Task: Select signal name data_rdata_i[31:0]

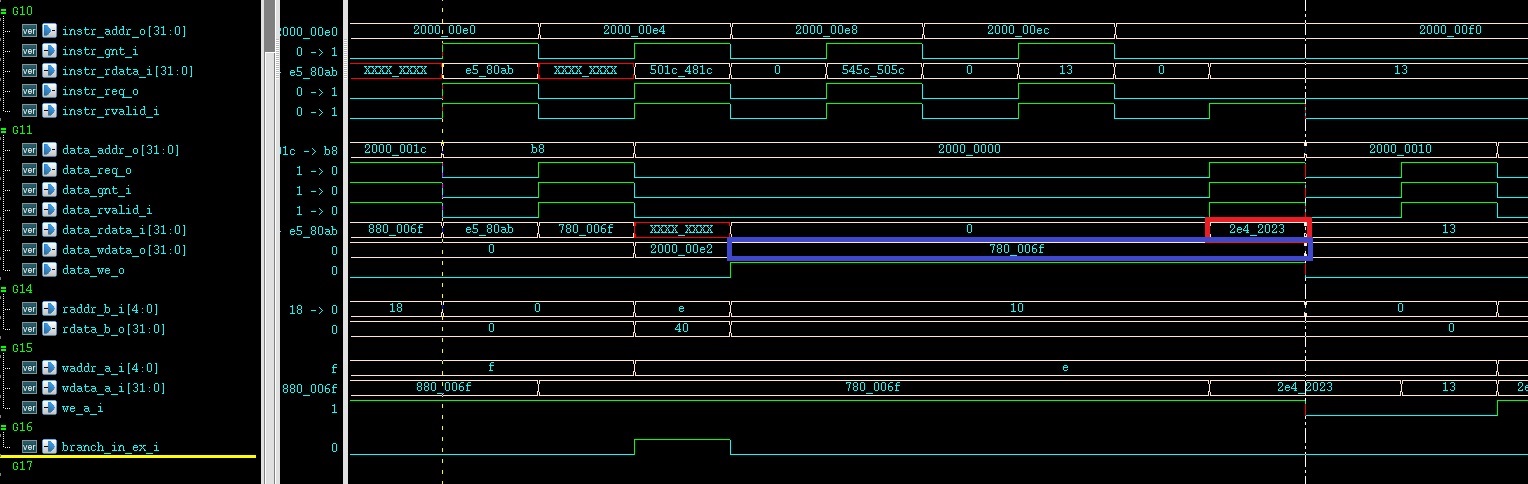Action: [124, 230]
